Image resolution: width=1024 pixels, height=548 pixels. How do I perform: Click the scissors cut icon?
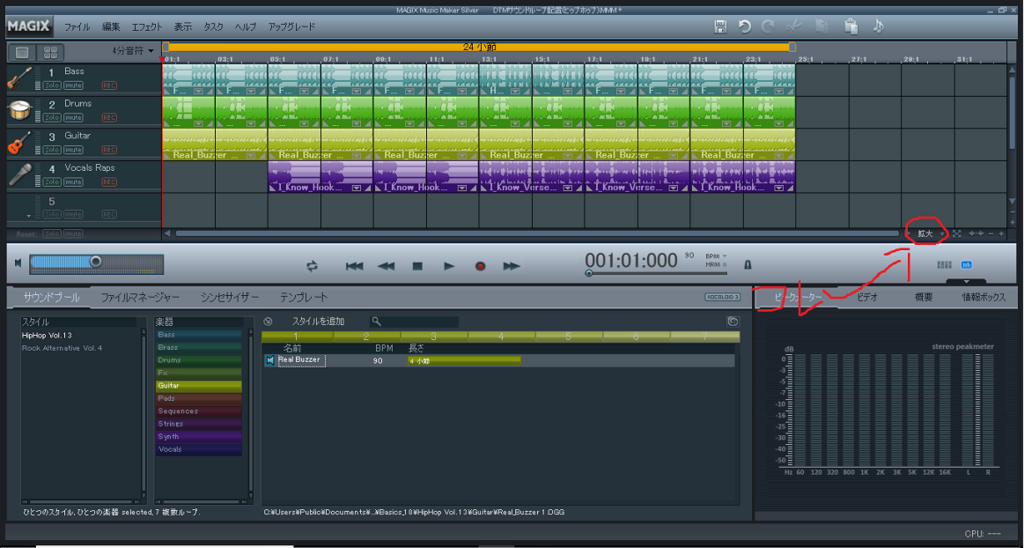[x=794, y=26]
